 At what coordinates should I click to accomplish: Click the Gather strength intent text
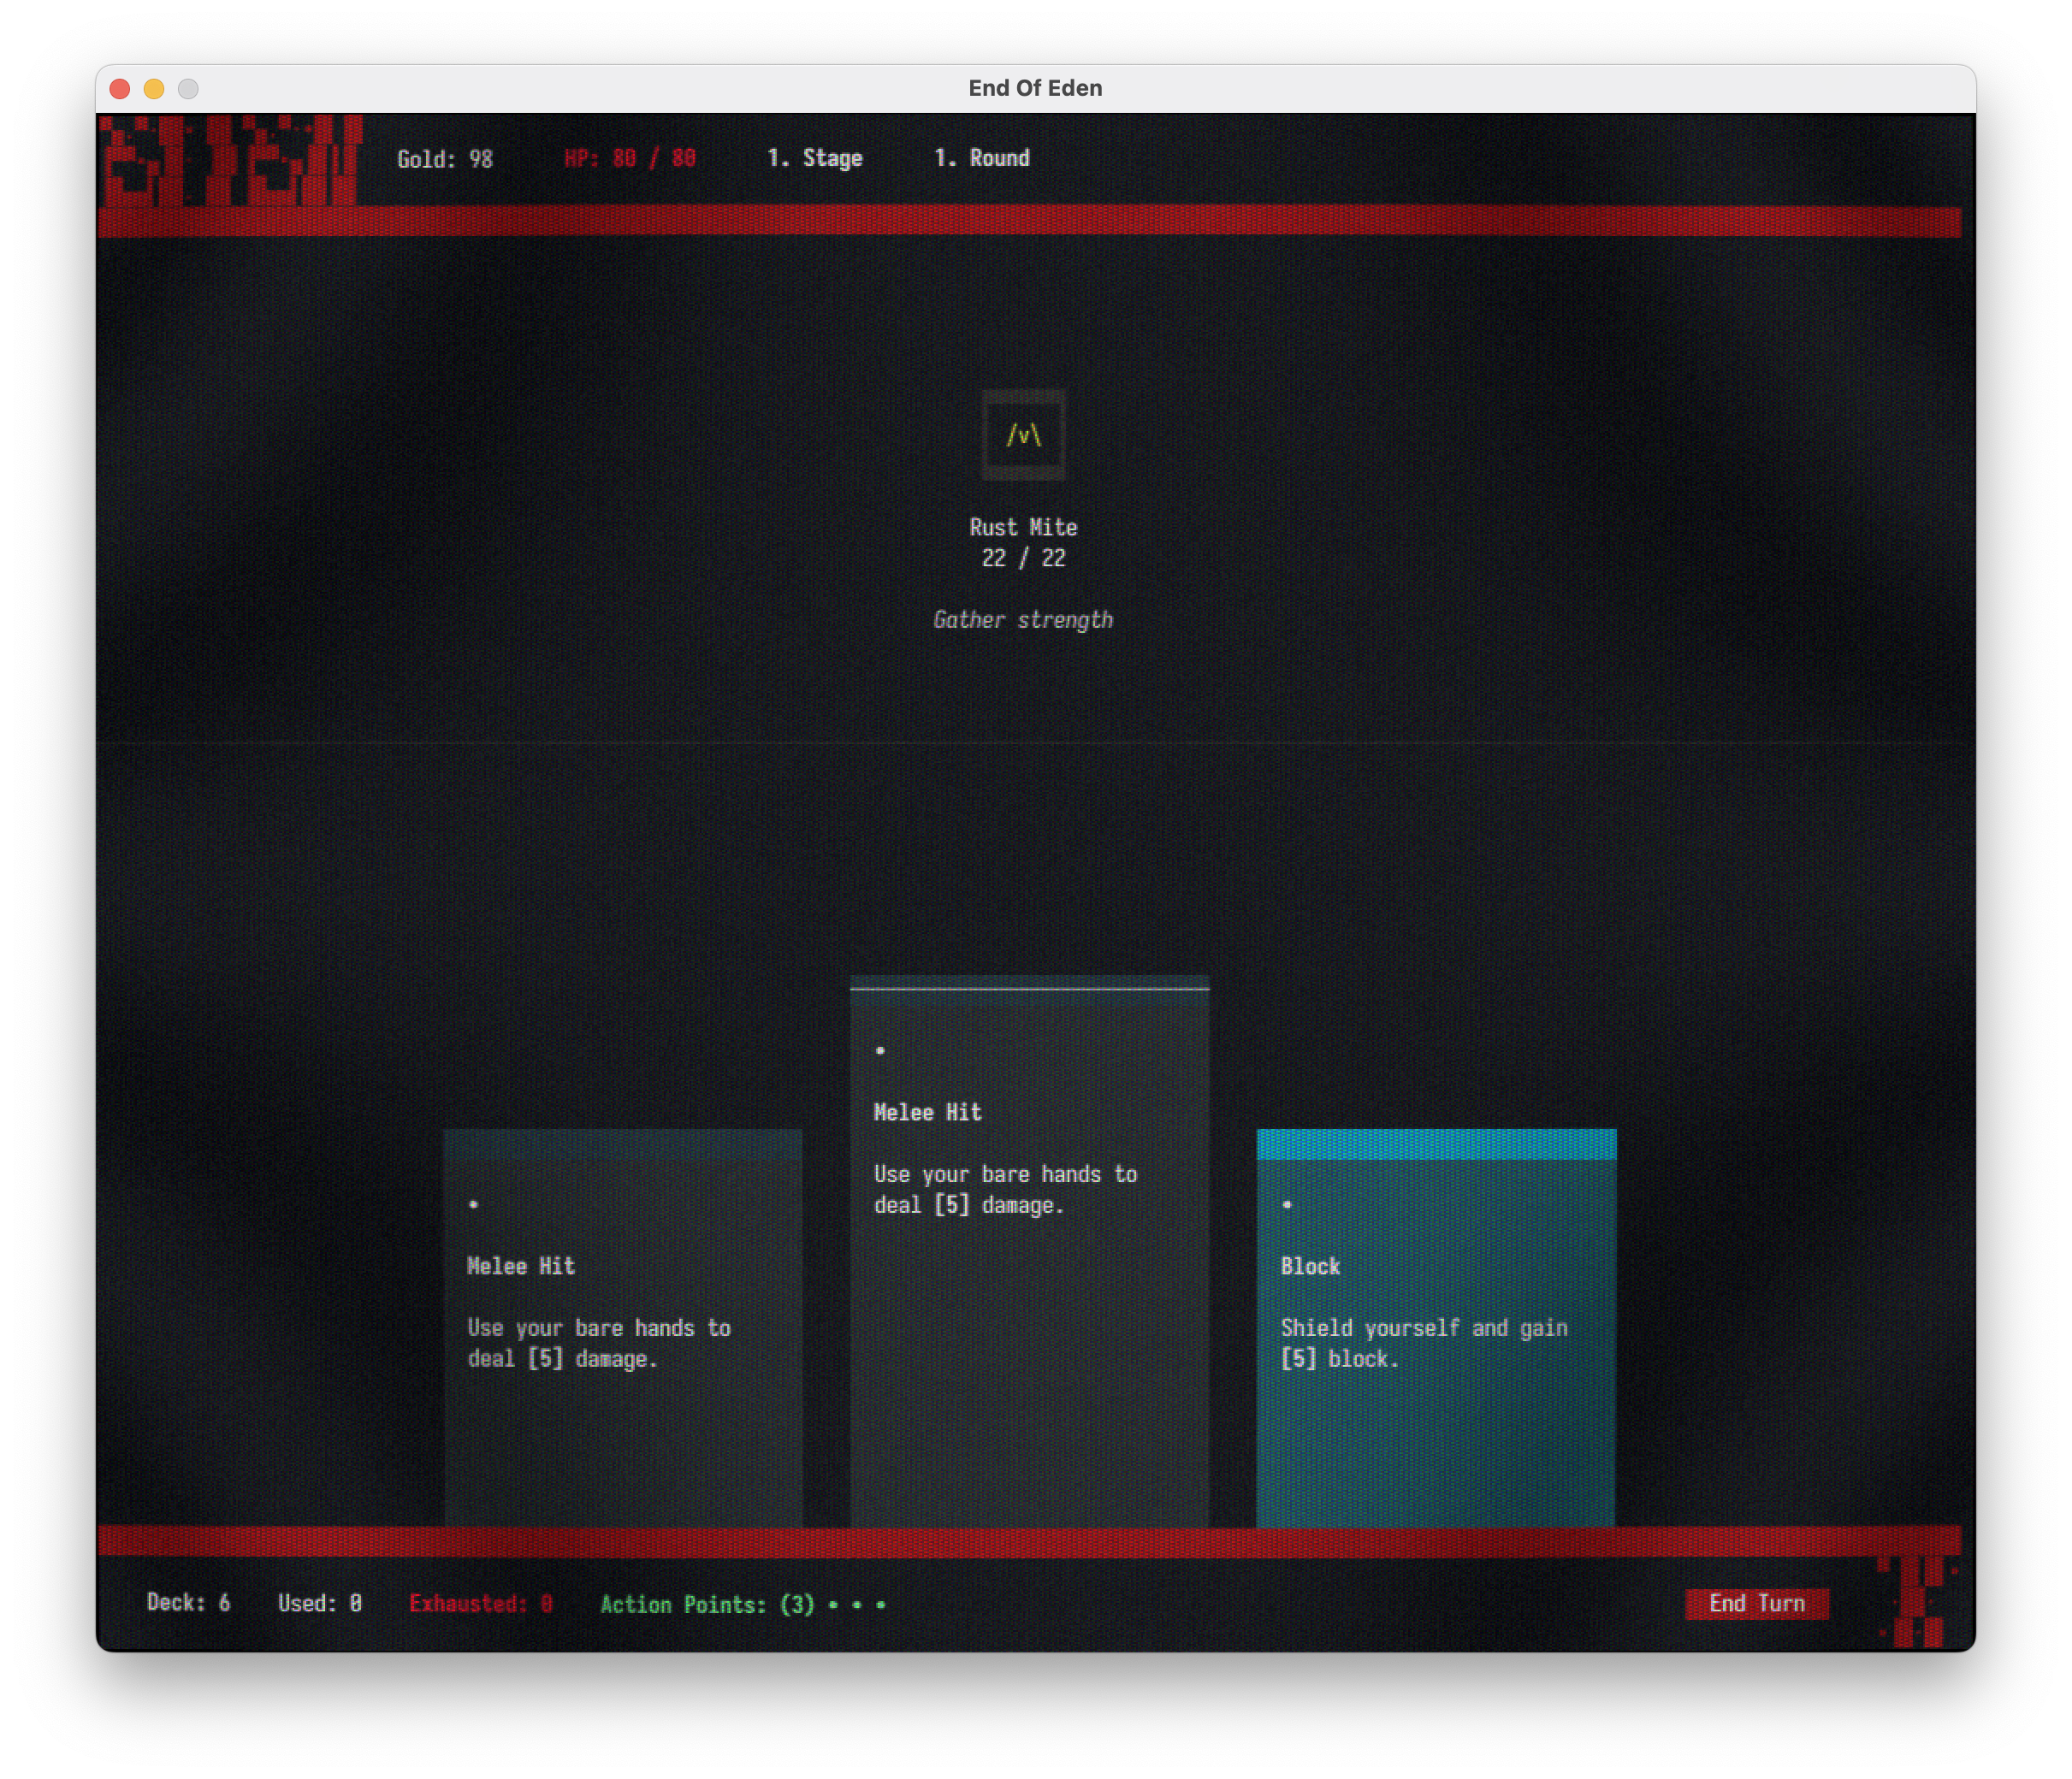[x=1022, y=619]
